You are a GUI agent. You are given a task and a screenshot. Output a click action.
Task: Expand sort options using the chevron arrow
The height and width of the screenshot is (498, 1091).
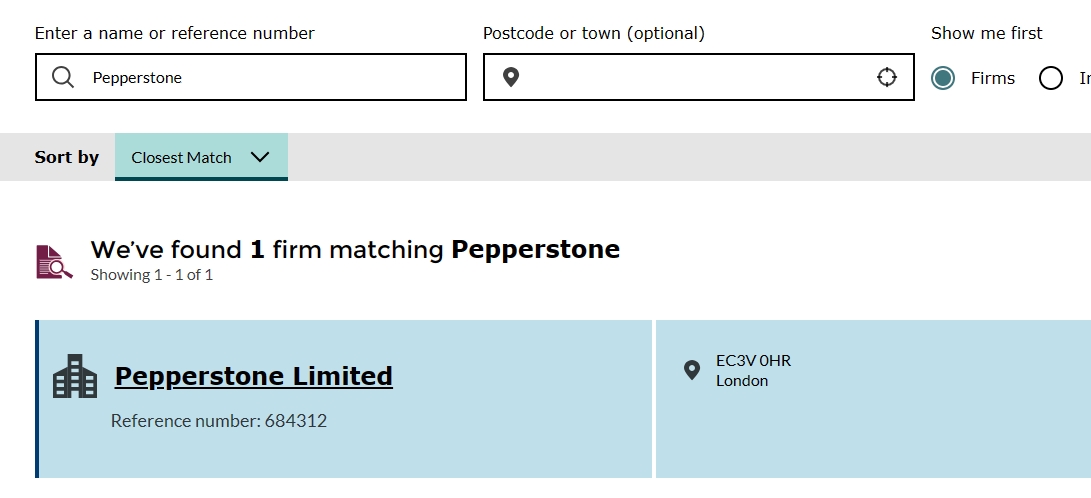pos(260,157)
